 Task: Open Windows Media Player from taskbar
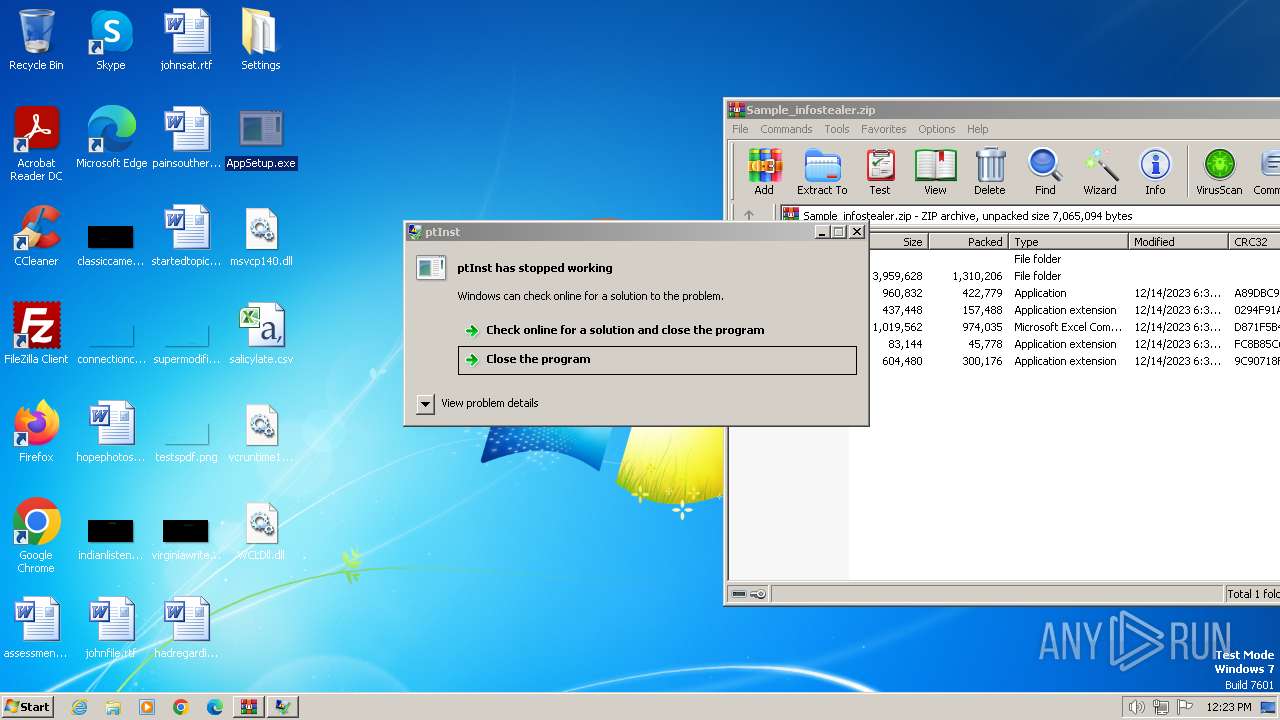[x=147, y=707]
